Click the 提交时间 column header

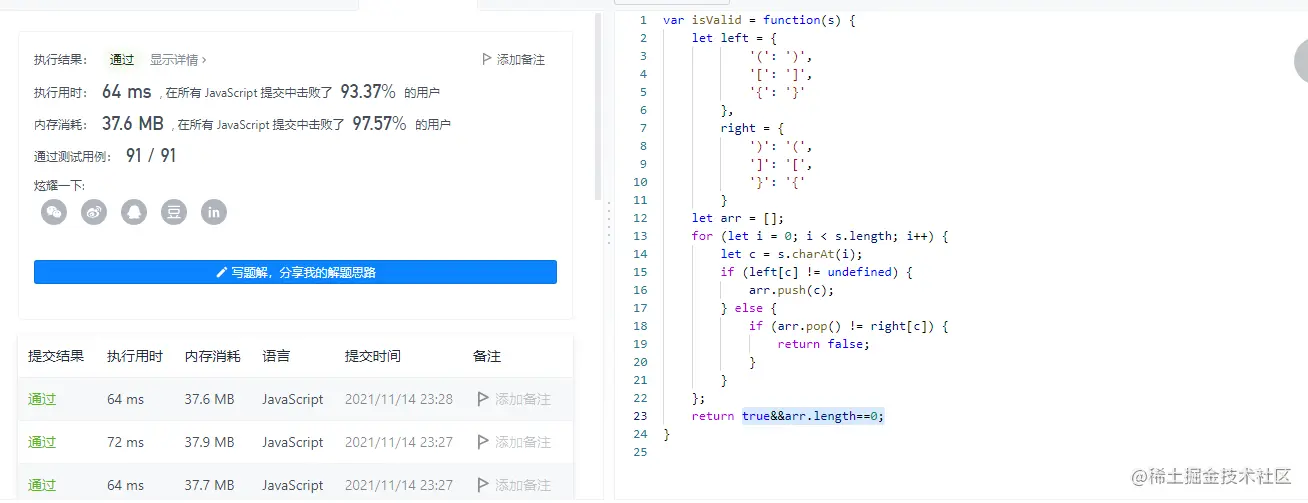click(x=373, y=356)
